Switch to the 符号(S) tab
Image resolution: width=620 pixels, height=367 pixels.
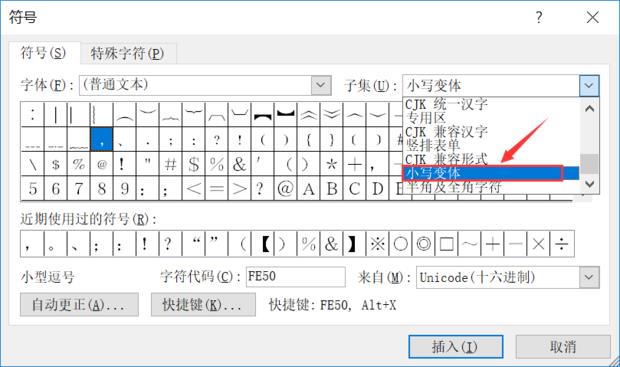click(43, 53)
